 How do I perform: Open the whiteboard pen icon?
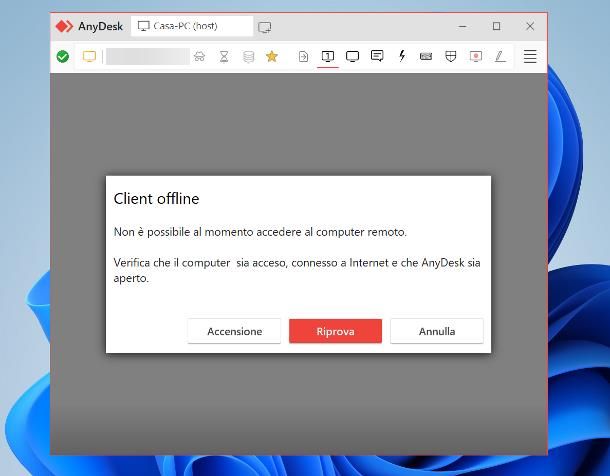[x=500, y=56]
